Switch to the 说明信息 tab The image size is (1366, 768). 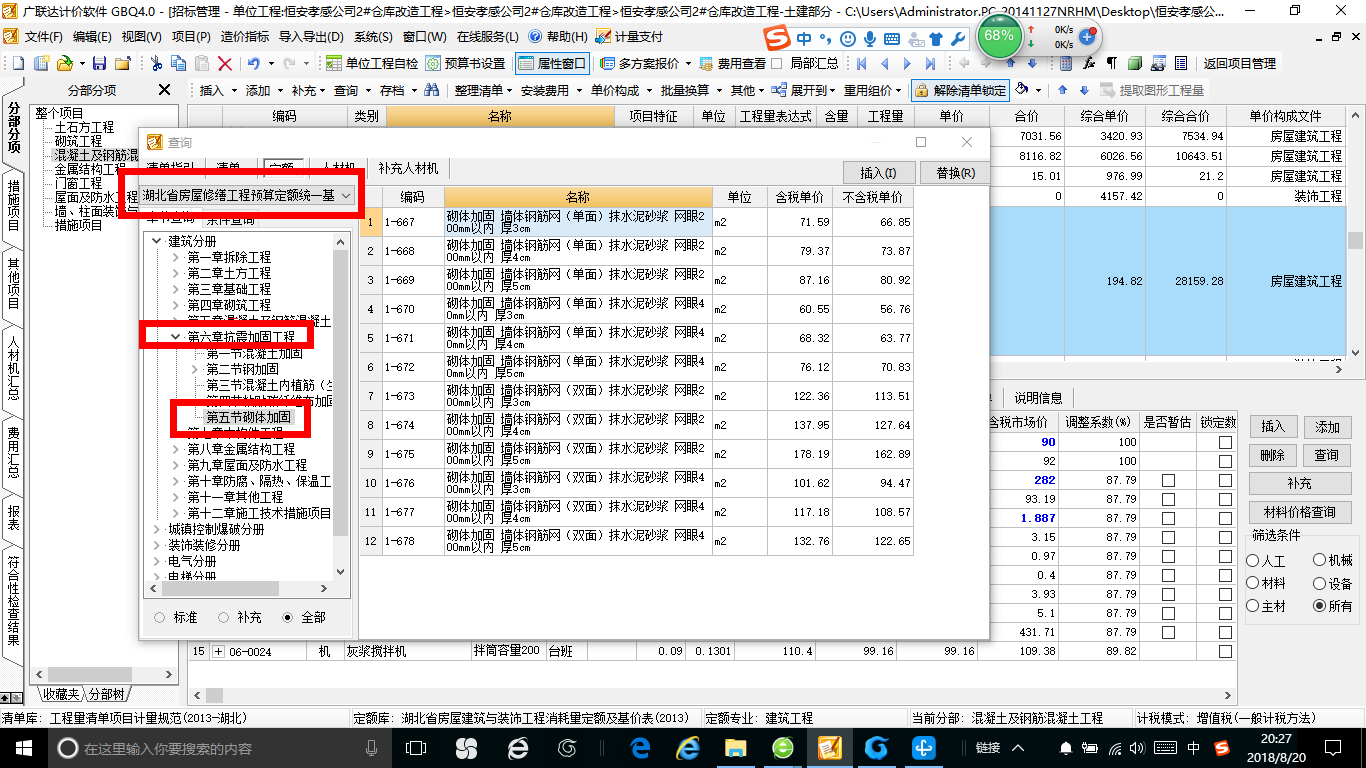point(1038,397)
